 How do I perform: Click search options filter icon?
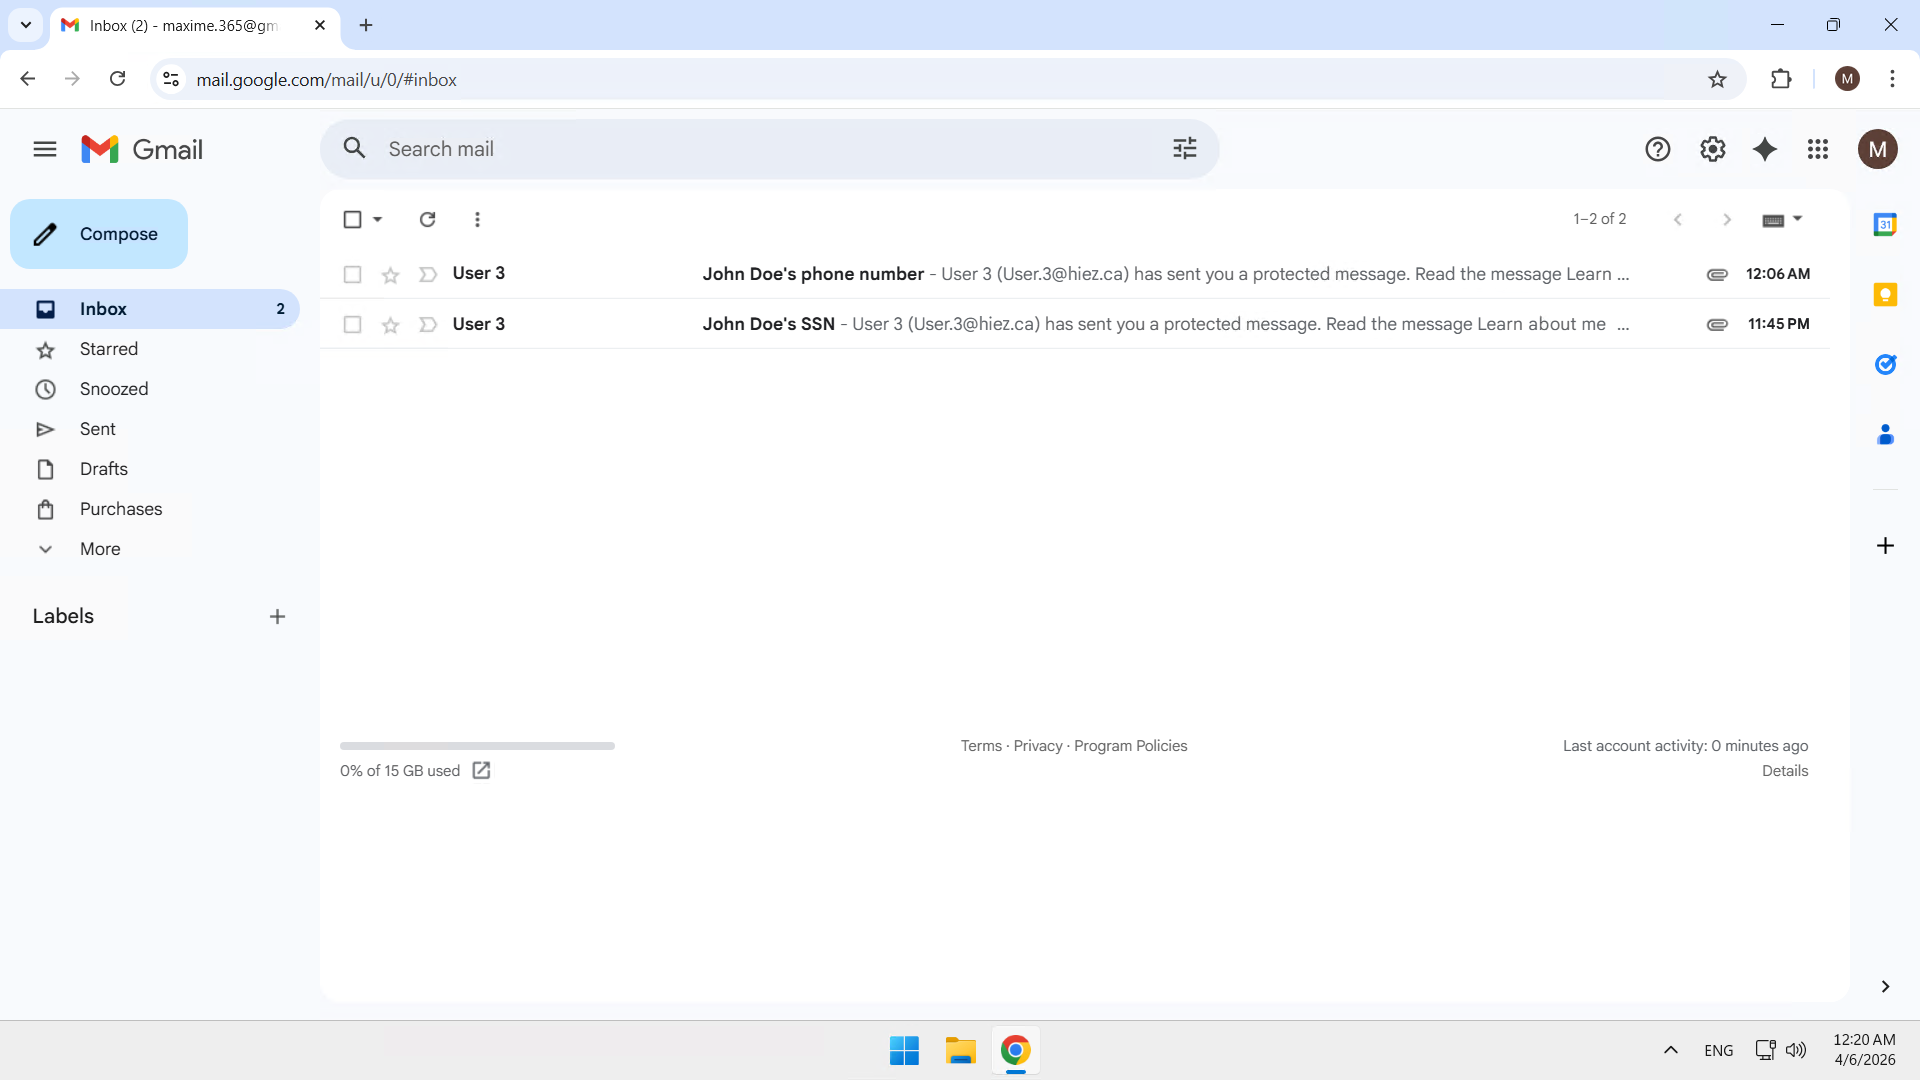[x=1184, y=149]
